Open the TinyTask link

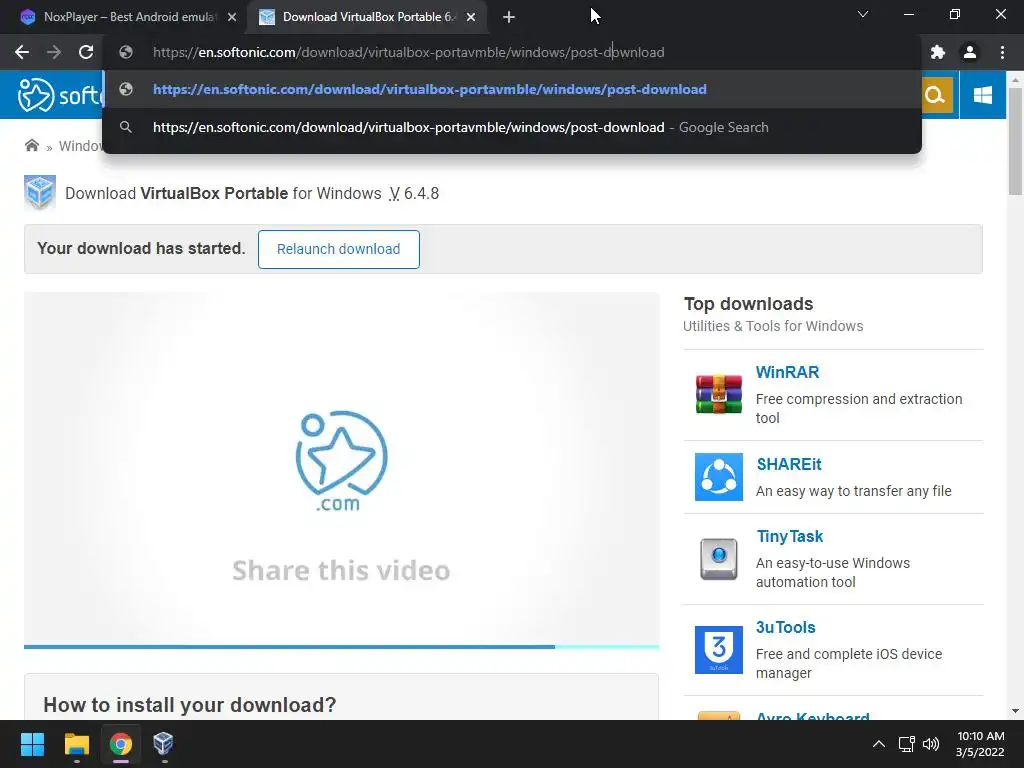pyautogui.click(x=790, y=536)
